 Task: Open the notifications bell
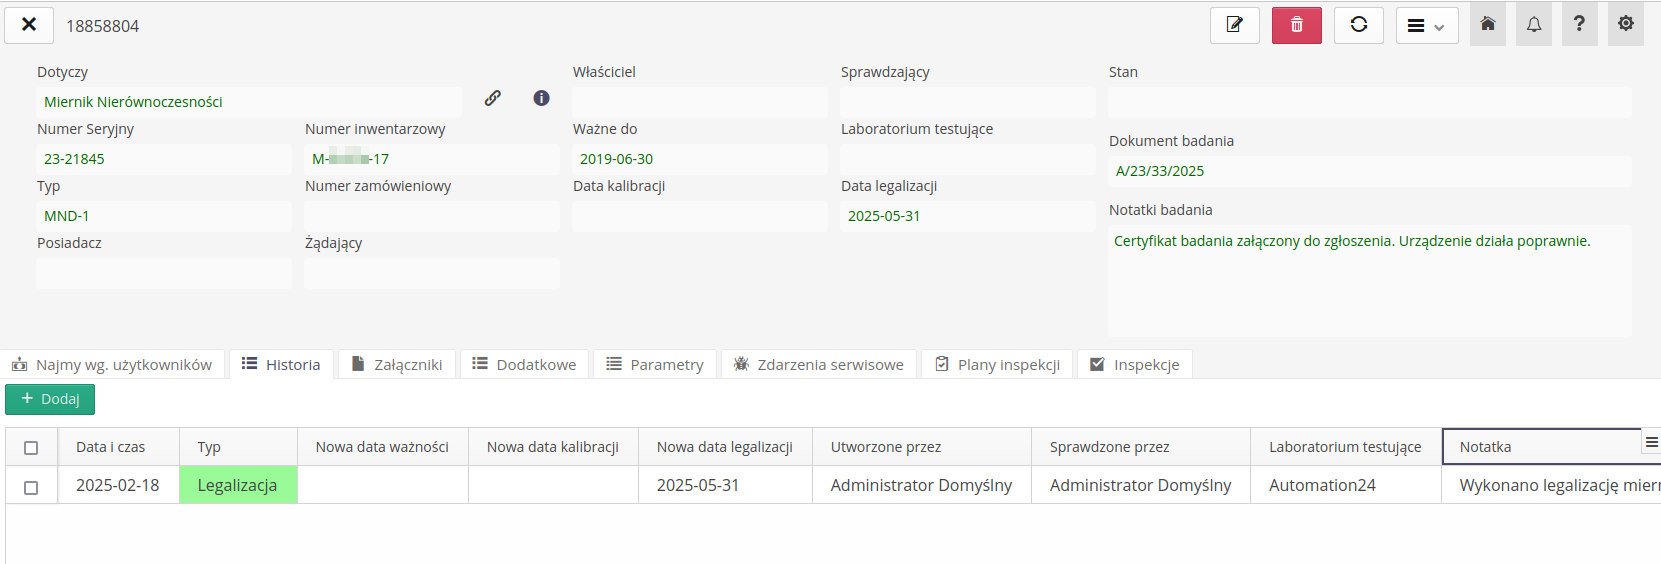[1534, 24]
